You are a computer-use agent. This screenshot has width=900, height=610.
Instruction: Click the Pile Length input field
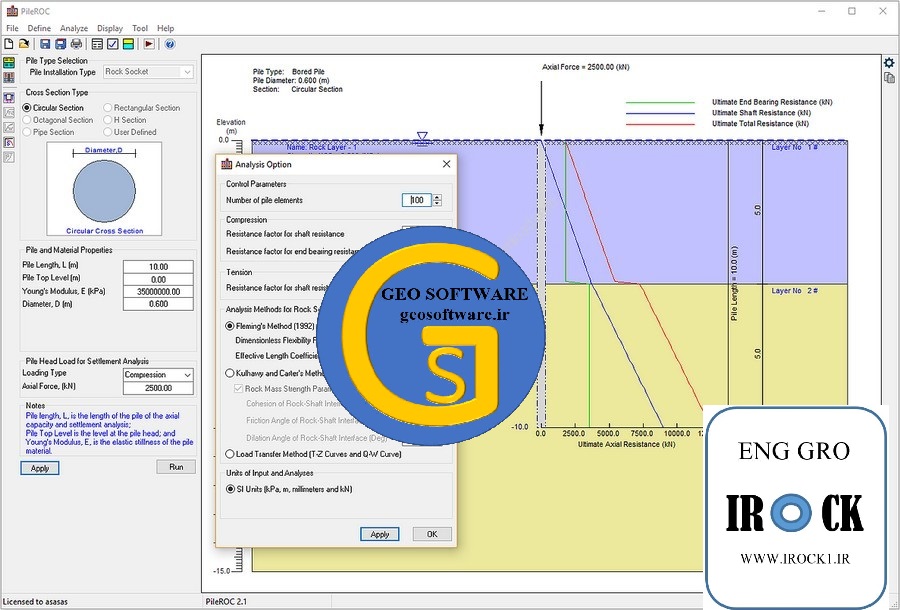click(x=158, y=267)
